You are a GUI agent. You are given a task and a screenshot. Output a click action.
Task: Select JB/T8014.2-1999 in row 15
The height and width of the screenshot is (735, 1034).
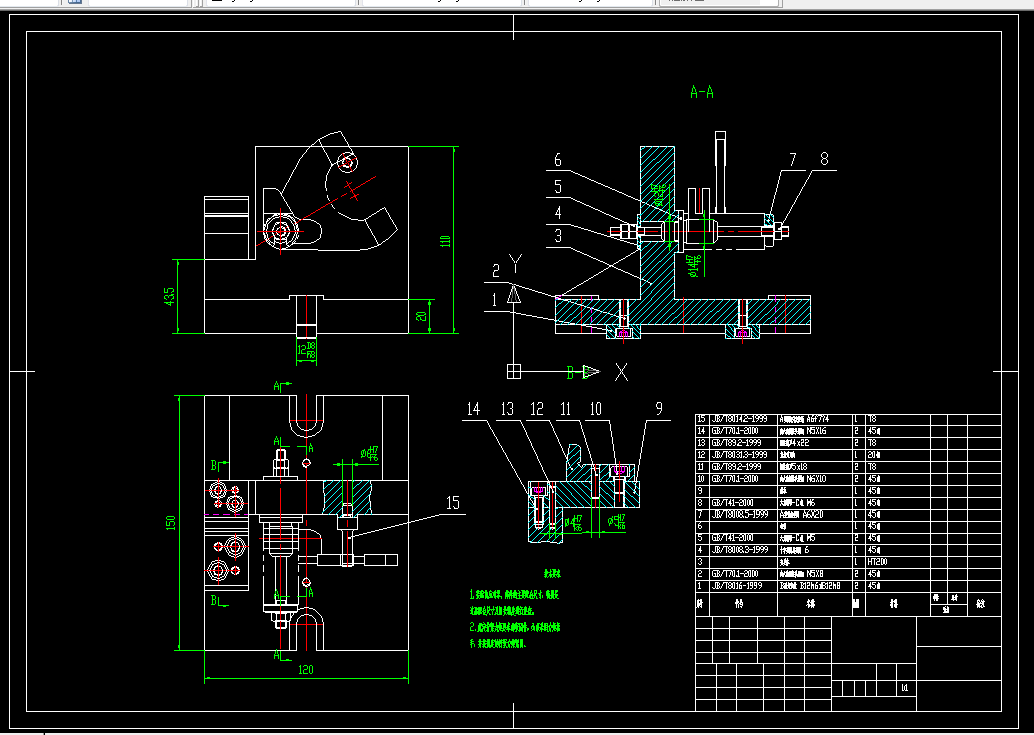pos(739,419)
